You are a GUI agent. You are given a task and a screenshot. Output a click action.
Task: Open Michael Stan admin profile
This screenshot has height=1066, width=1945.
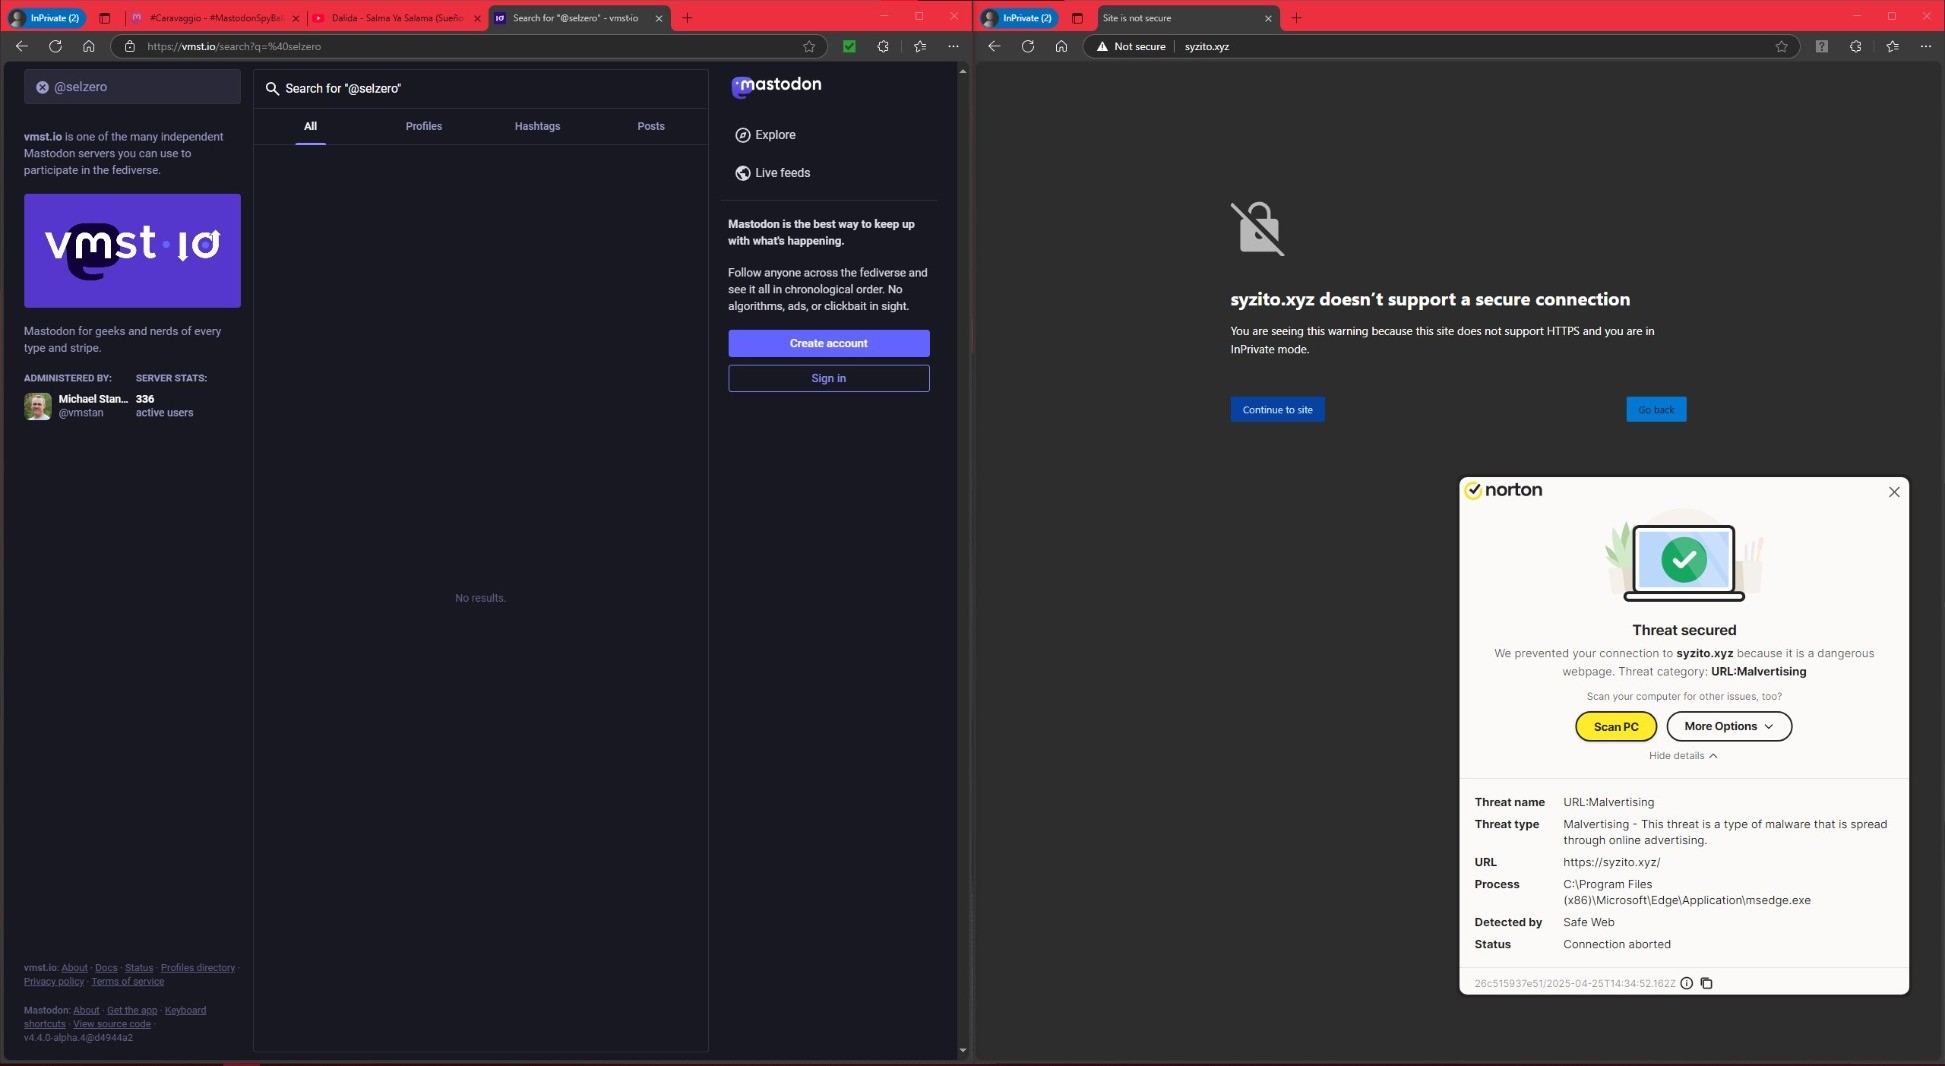click(x=76, y=405)
